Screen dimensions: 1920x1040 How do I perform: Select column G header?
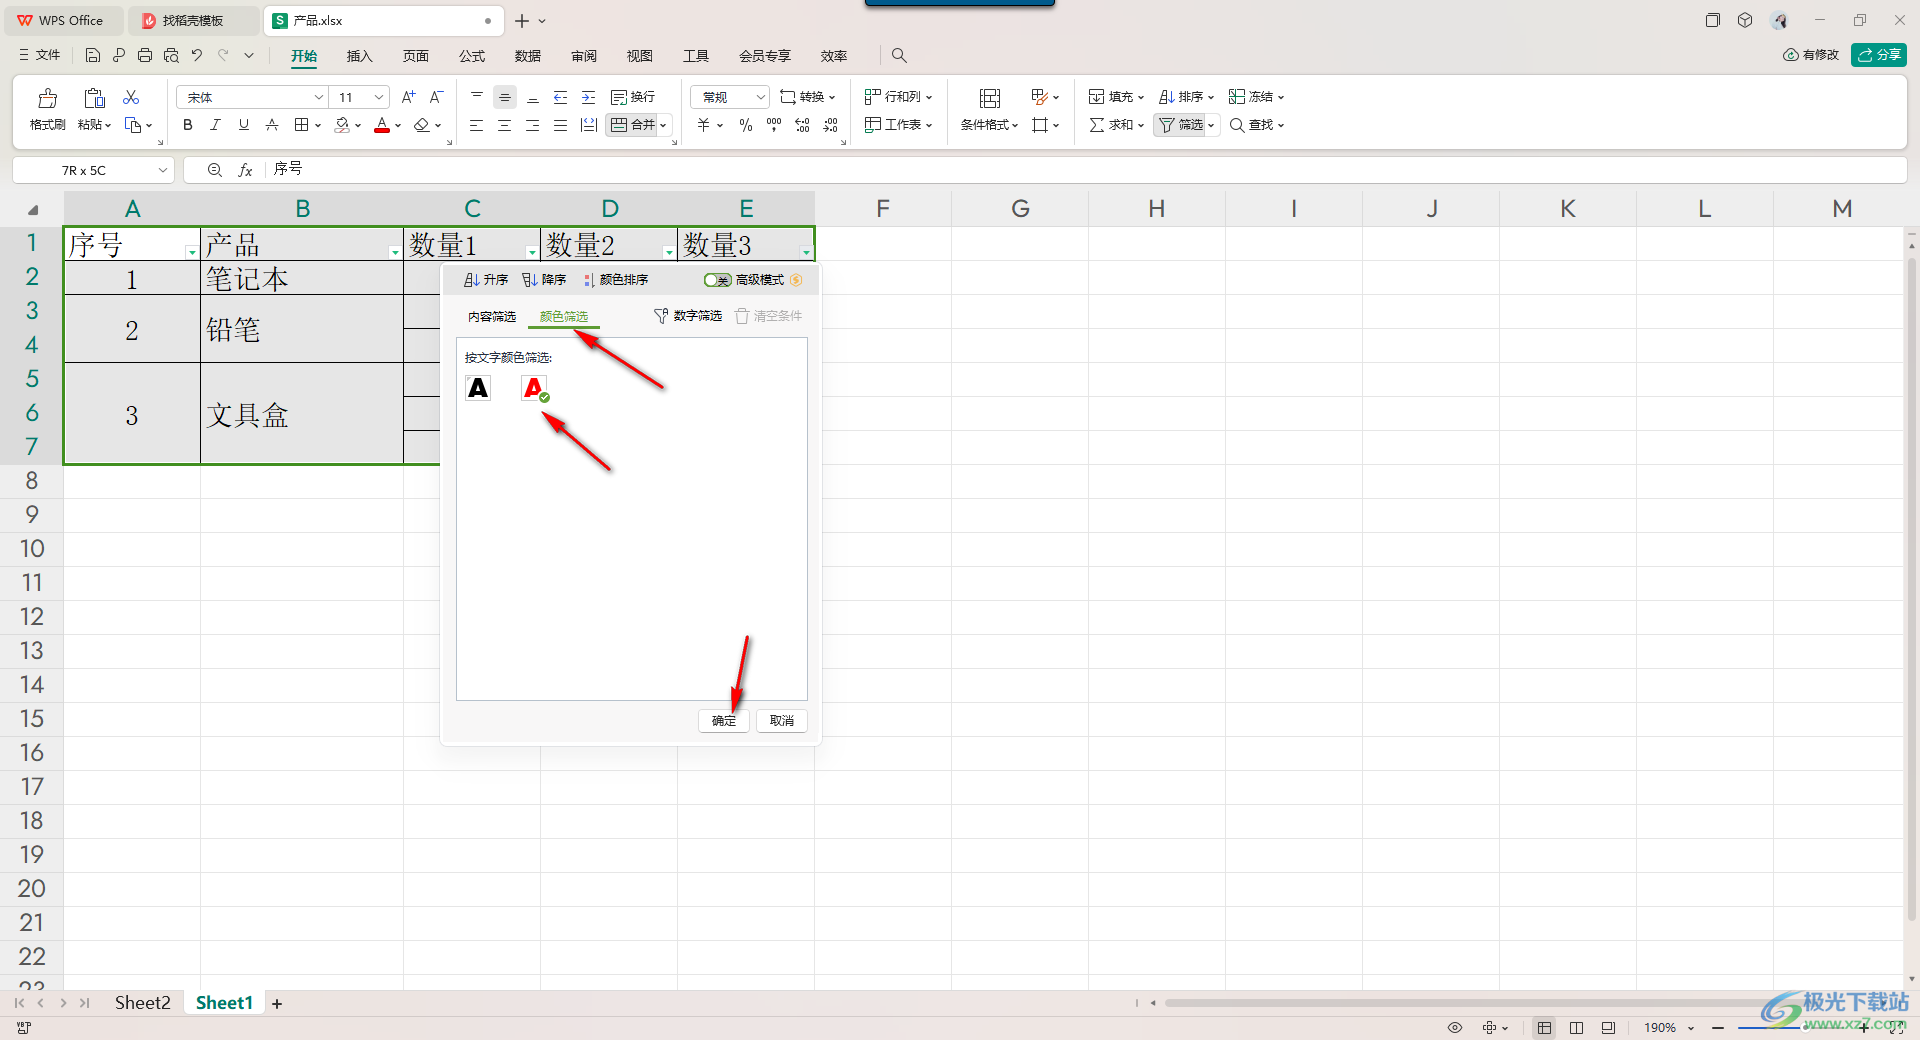point(1020,208)
